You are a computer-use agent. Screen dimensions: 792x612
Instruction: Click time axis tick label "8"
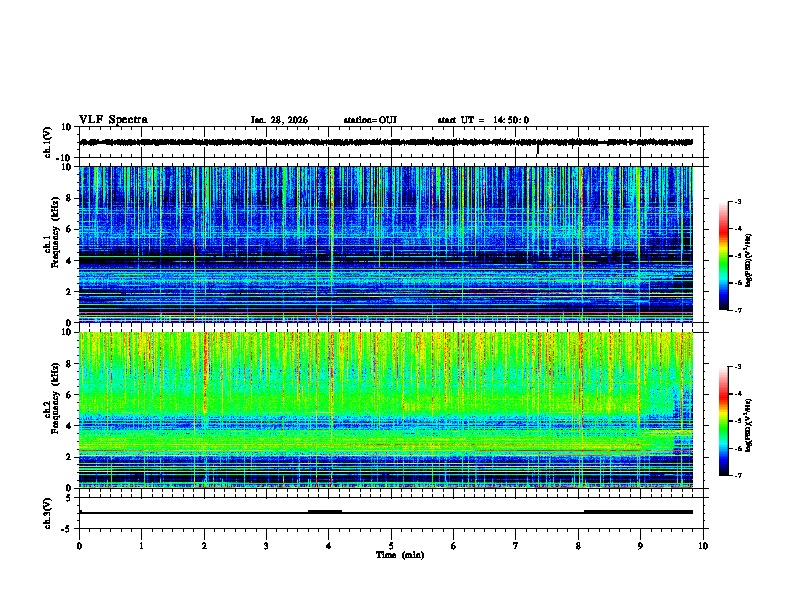pyautogui.click(x=578, y=546)
